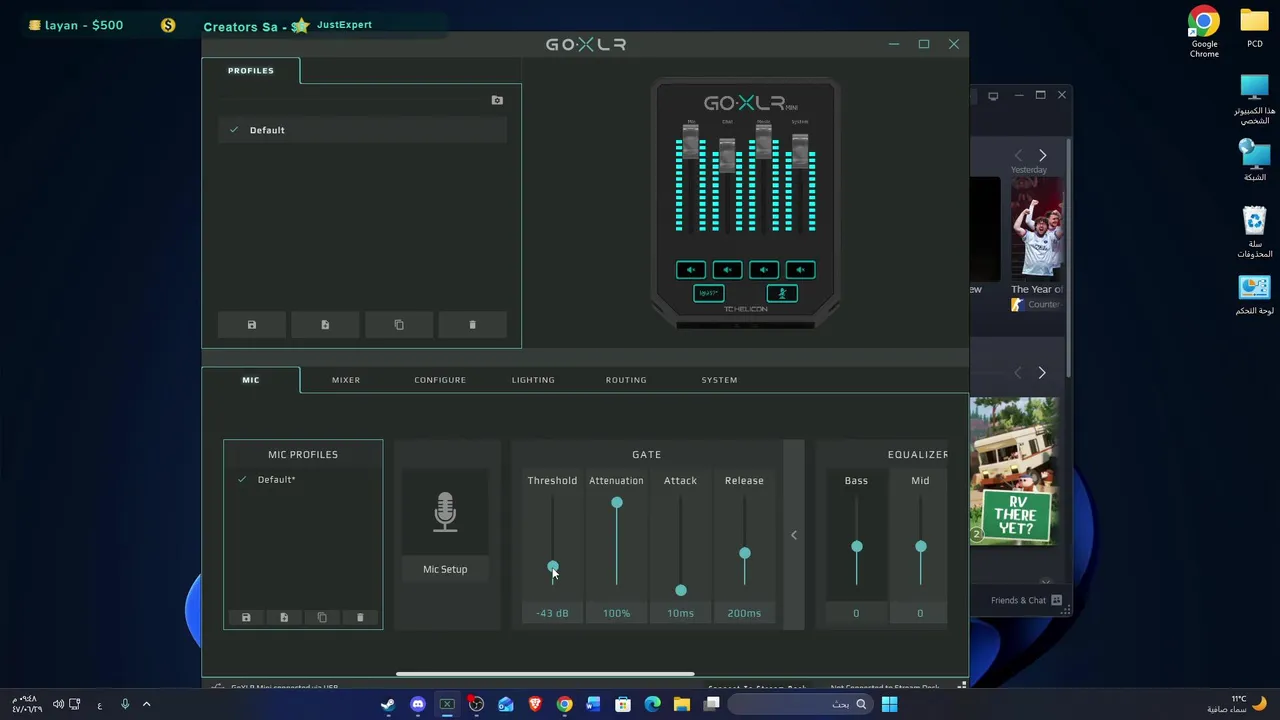Select the Profiles tab
The height and width of the screenshot is (720, 1280).
point(250,71)
